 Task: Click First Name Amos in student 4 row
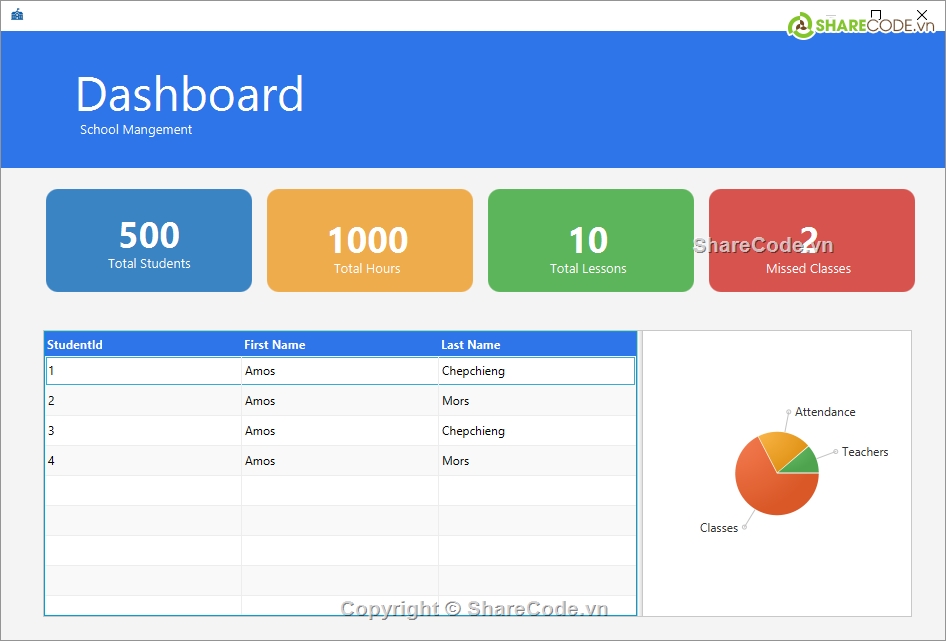260,461
